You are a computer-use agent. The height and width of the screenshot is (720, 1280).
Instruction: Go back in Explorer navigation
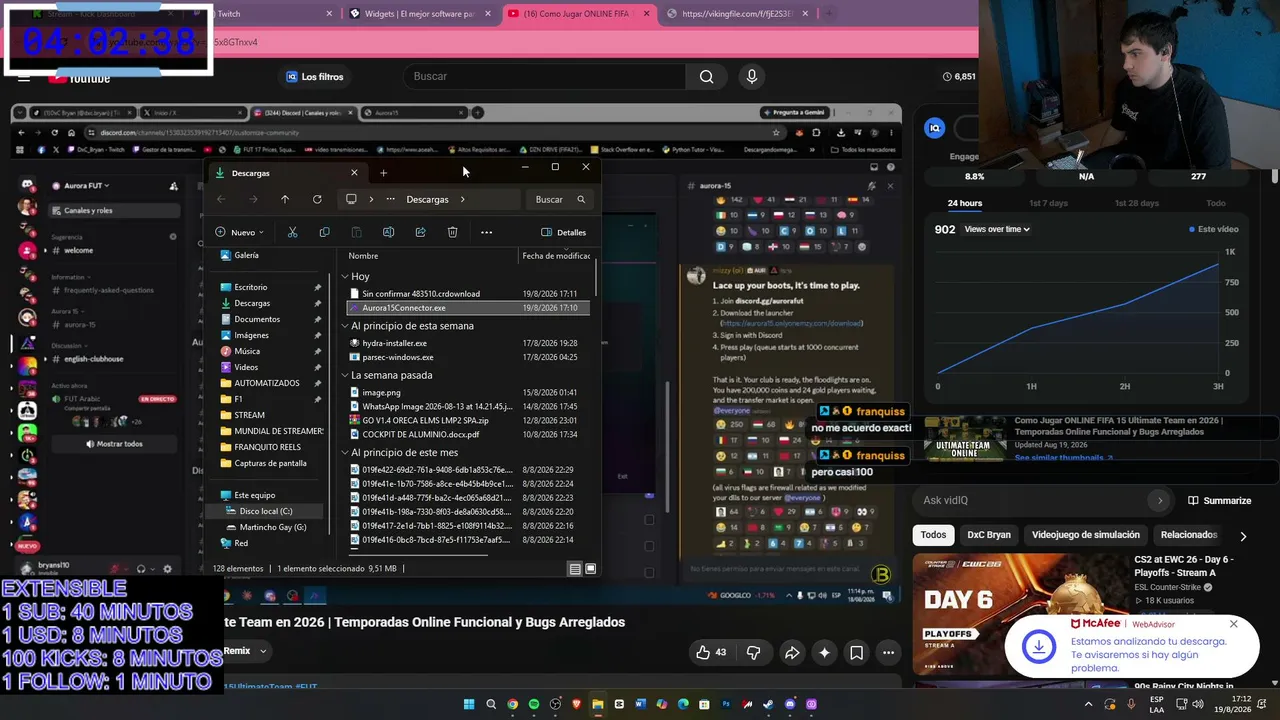pos(221,199)
